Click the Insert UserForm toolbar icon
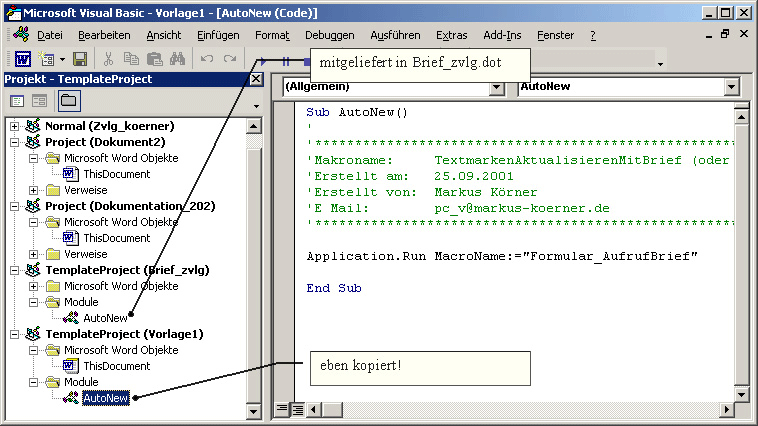The height and width of the screenshot is (426, 758). coord(46,59)
